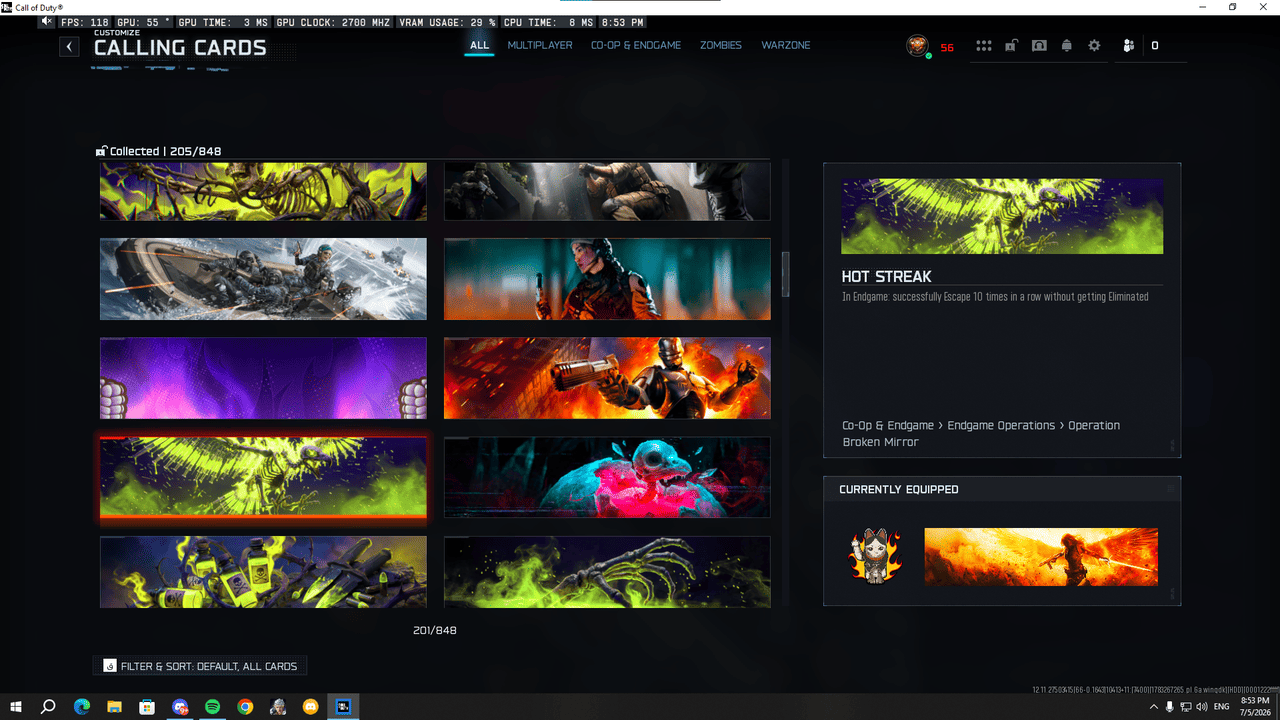Click the red 56 level number
The width and height of the screenshot is (1280, 720).
coord(947,47)
